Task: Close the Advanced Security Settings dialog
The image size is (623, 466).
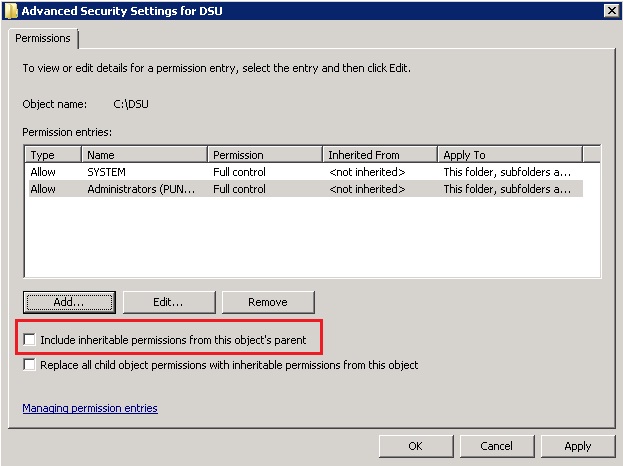Action: tap(611, 10)
